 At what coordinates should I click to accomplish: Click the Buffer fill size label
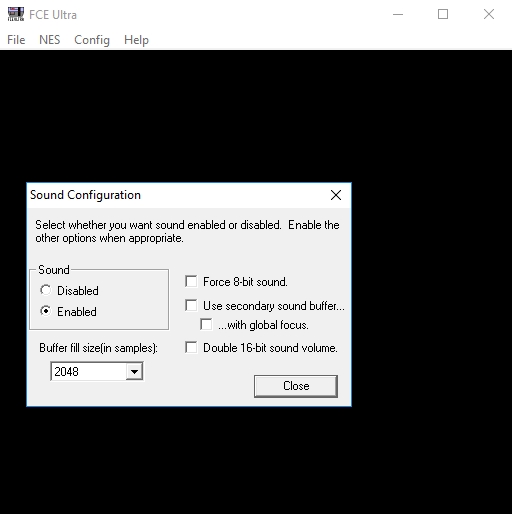[98, 348]
